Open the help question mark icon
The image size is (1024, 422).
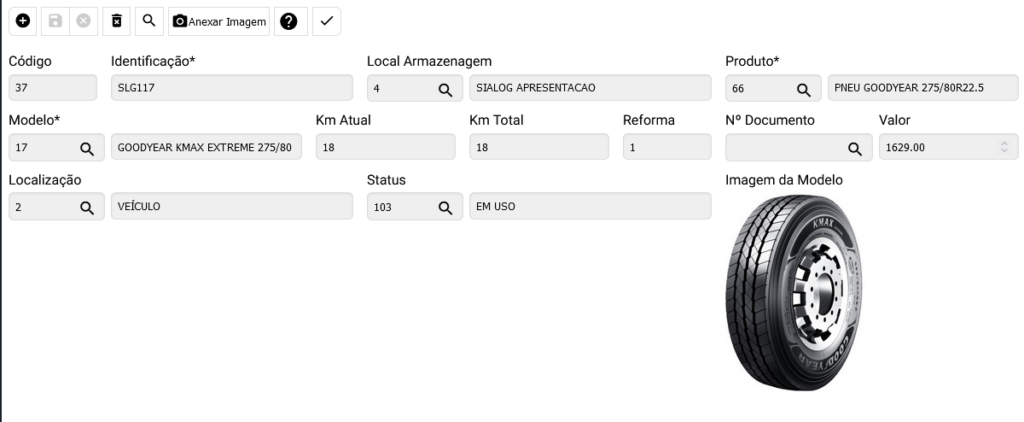click(291, 20)
